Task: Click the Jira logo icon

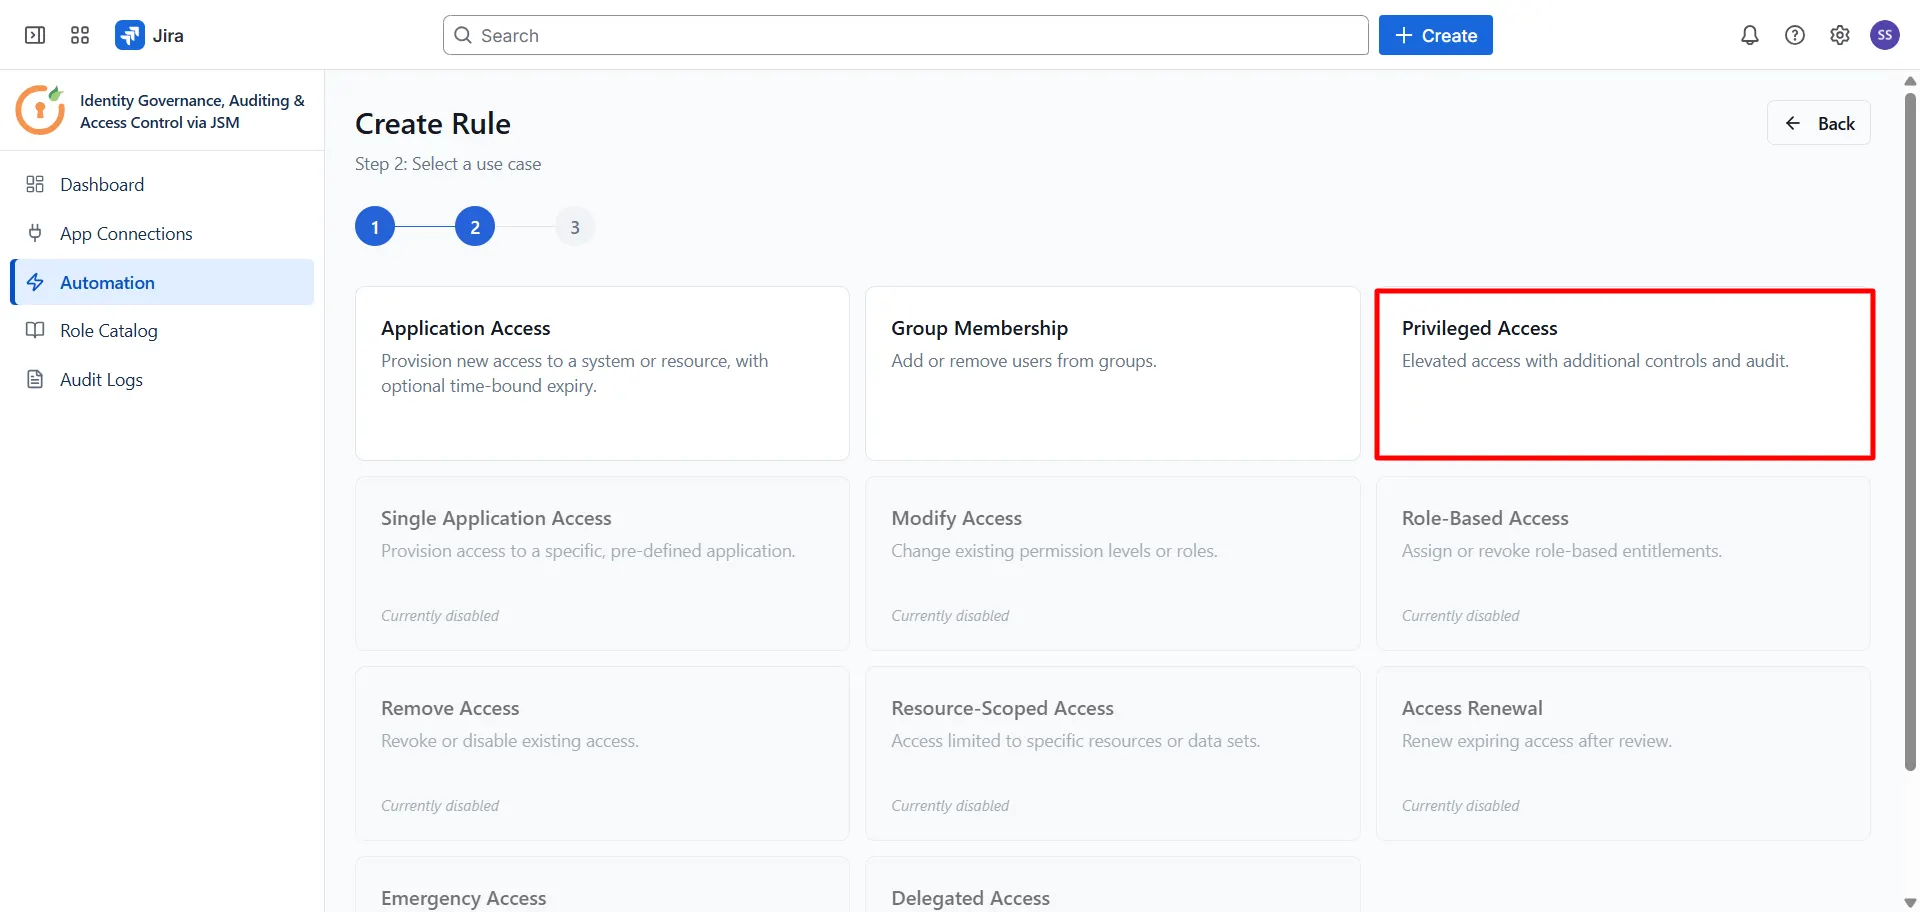Action: [130, 35]
